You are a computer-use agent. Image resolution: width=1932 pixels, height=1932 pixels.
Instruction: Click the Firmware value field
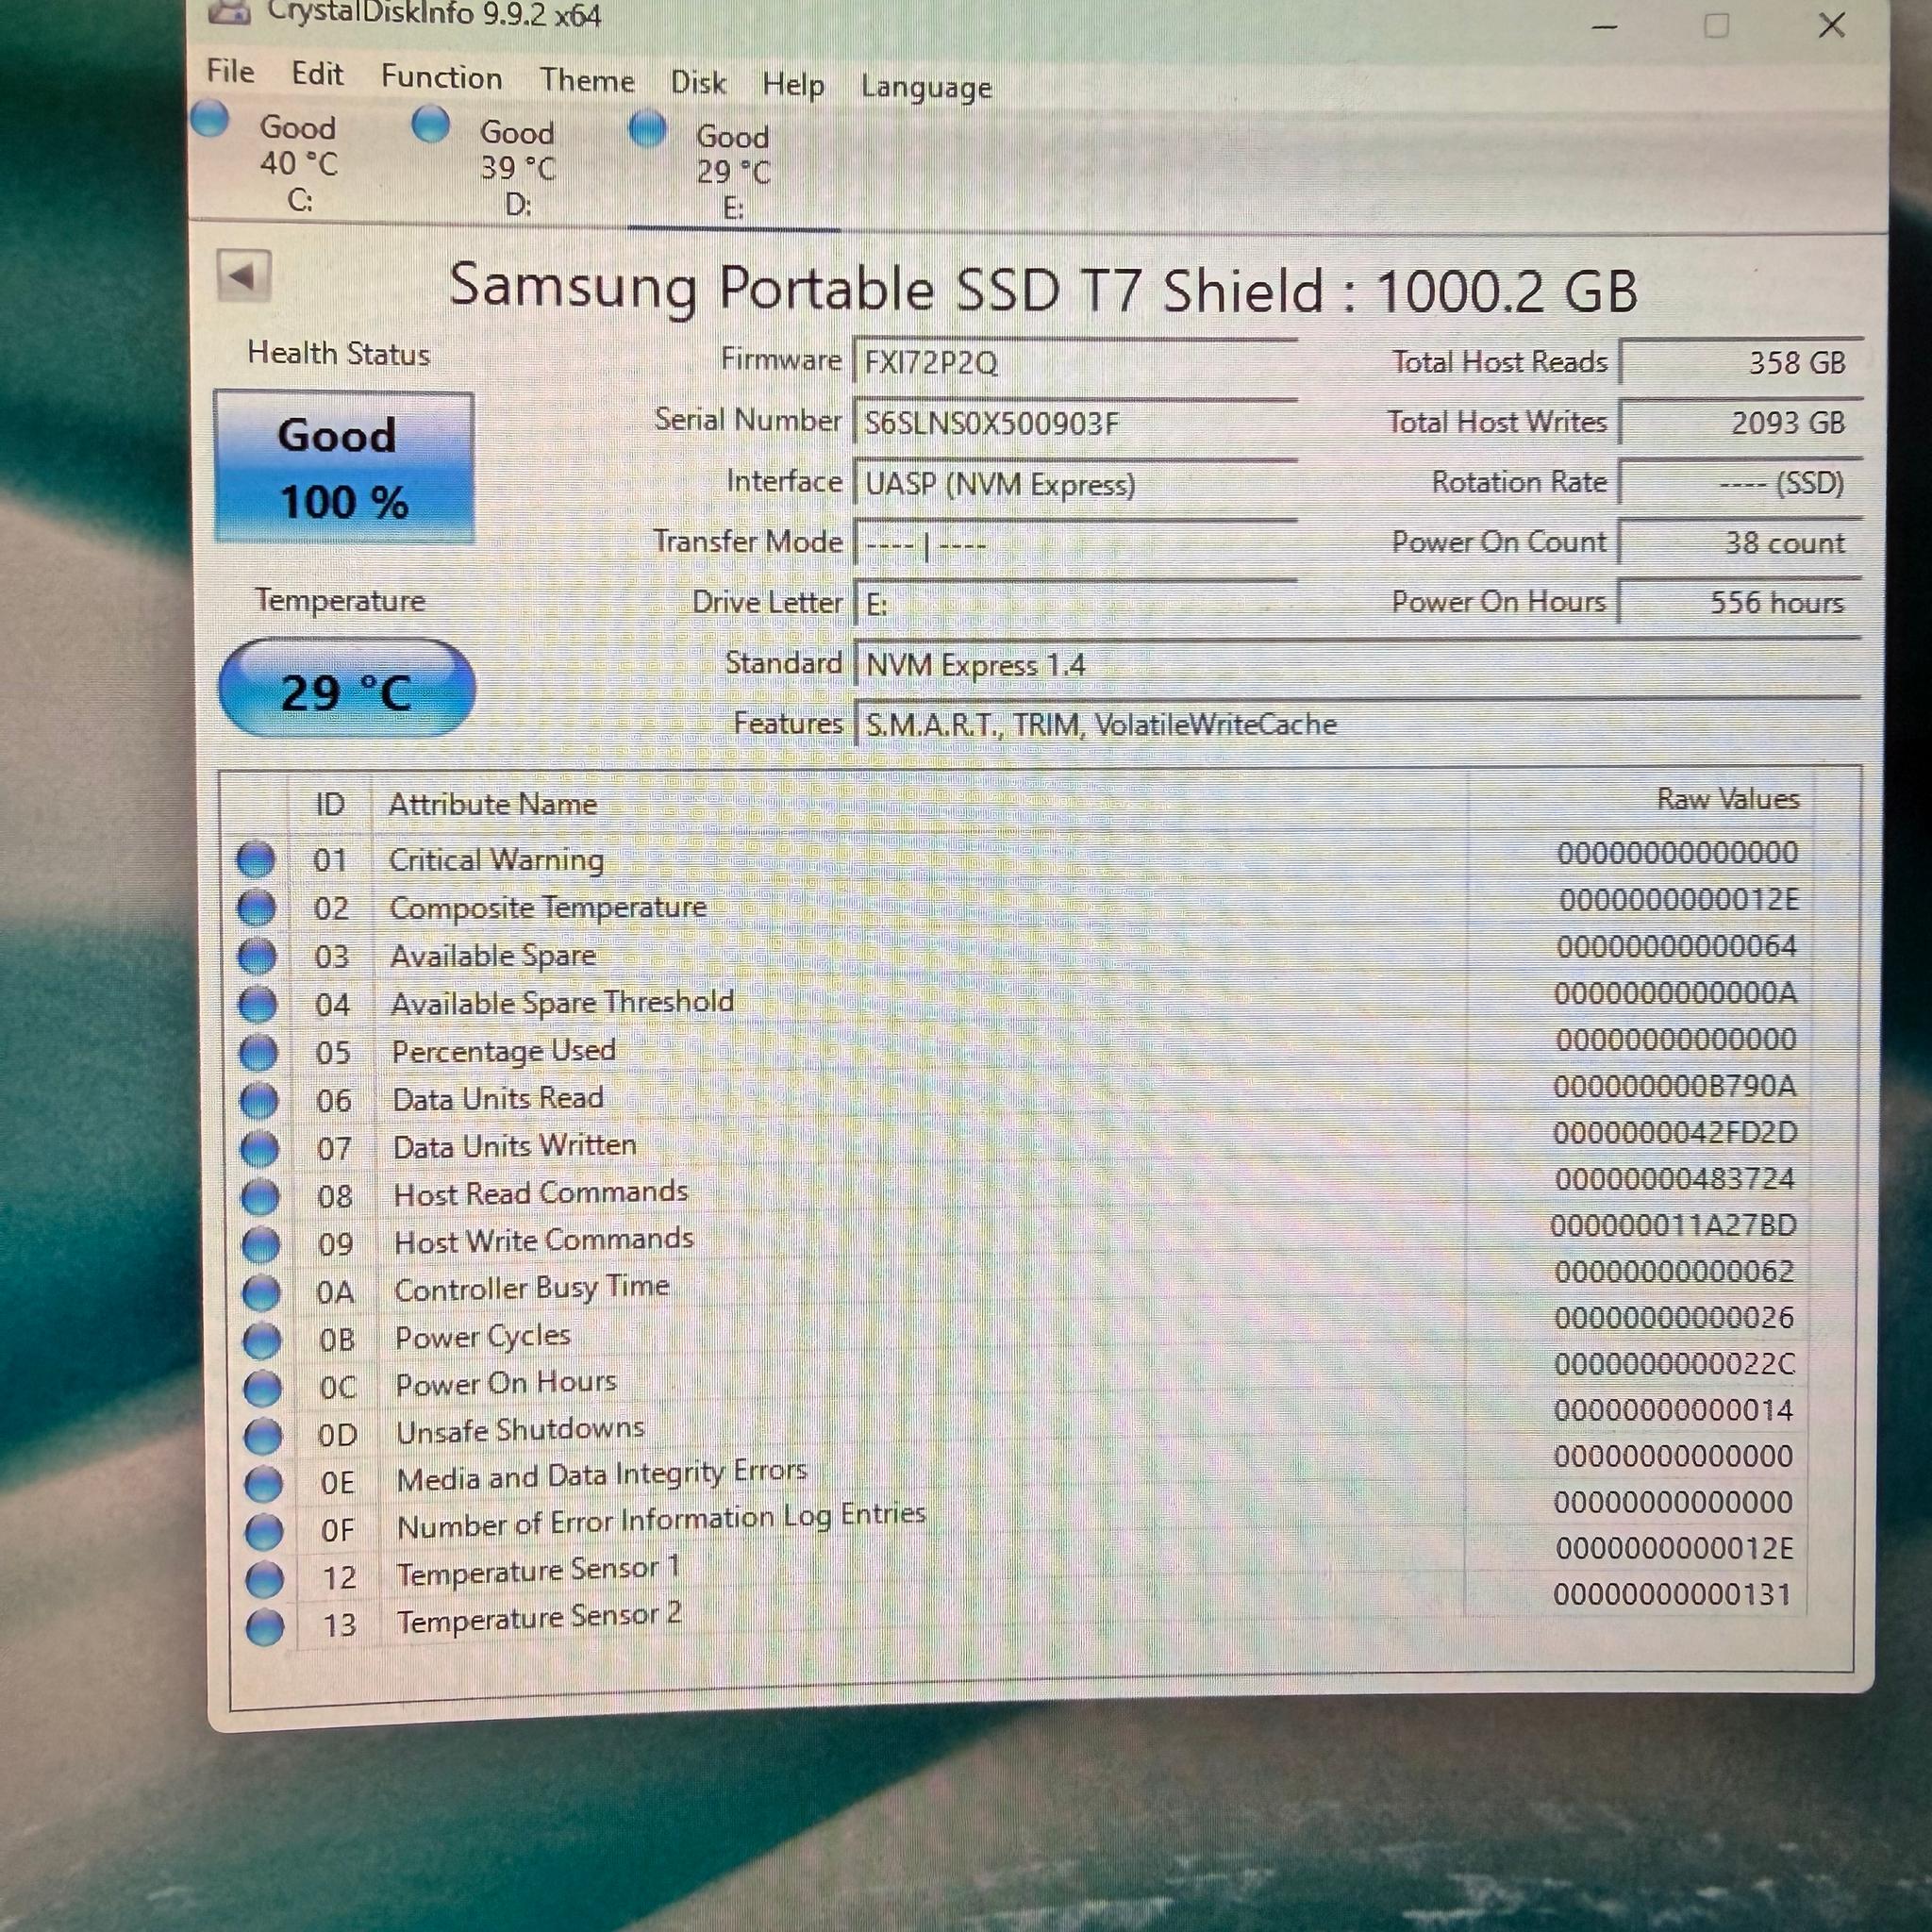1075,362
